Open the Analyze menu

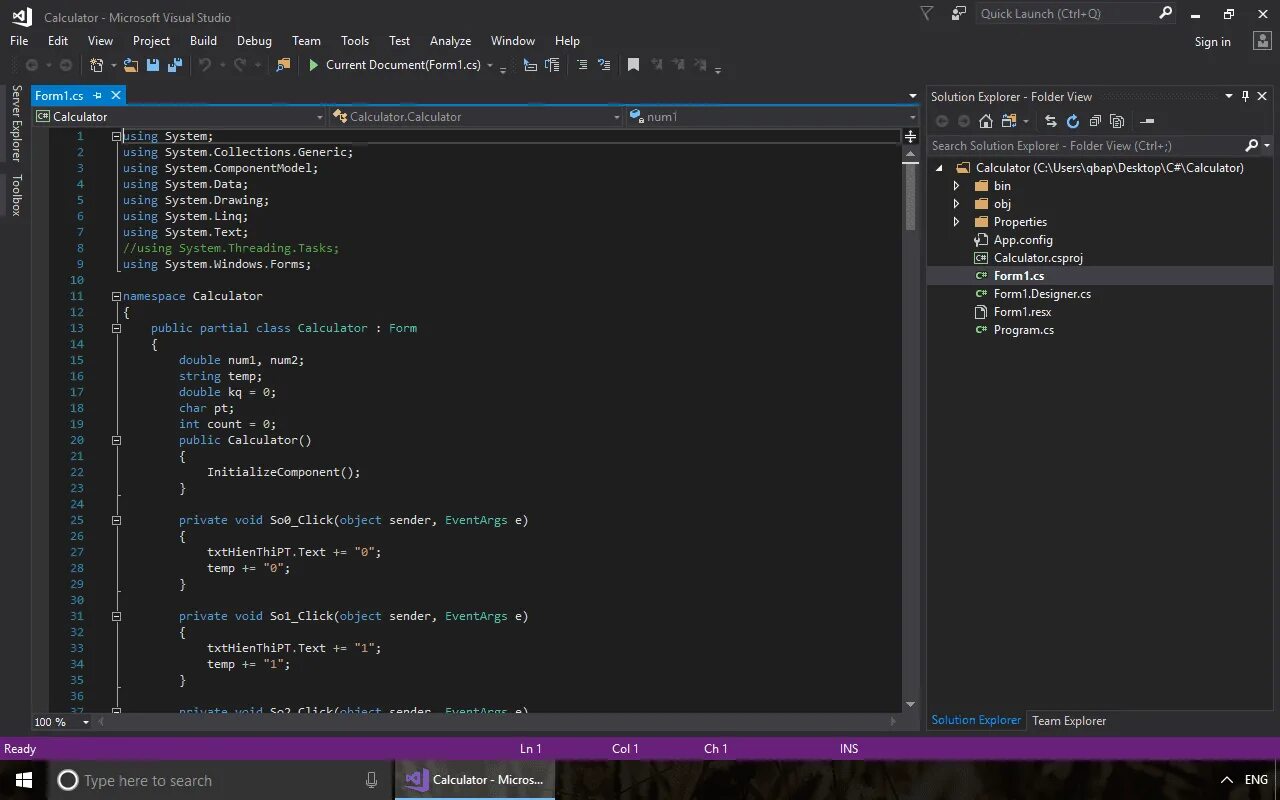[450, 41]
